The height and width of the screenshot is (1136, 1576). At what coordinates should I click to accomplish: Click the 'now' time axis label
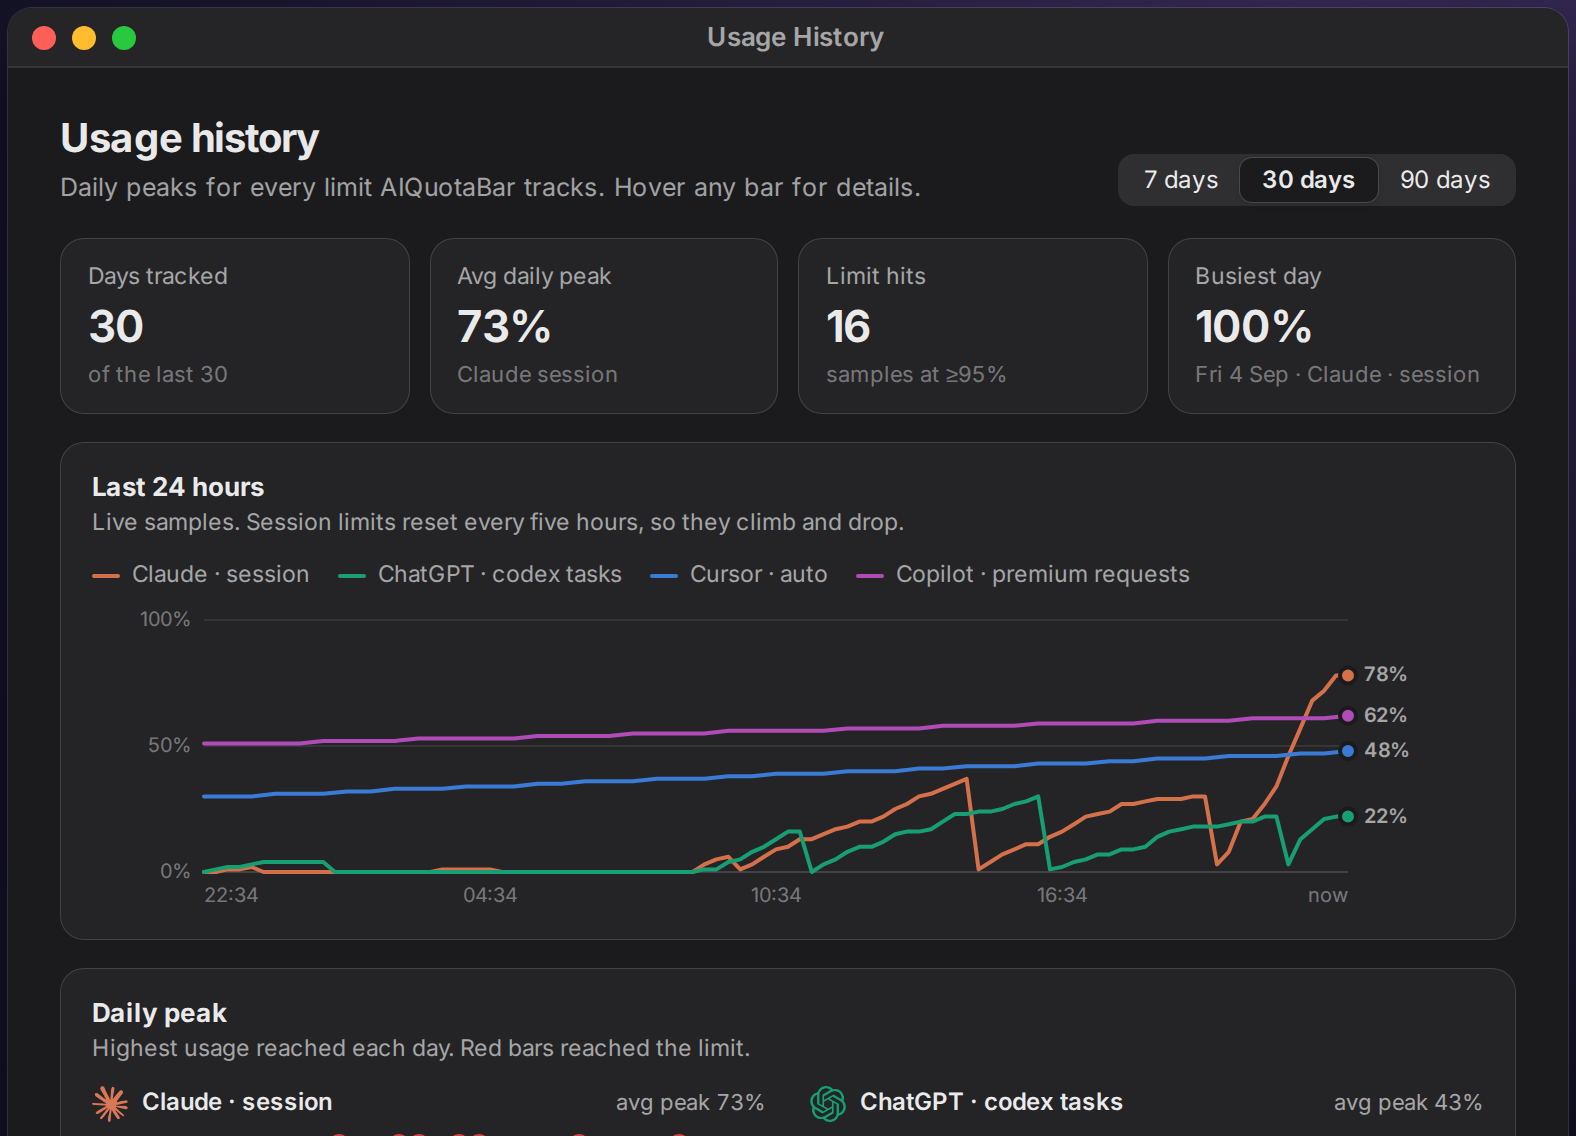coord(1328,895)
